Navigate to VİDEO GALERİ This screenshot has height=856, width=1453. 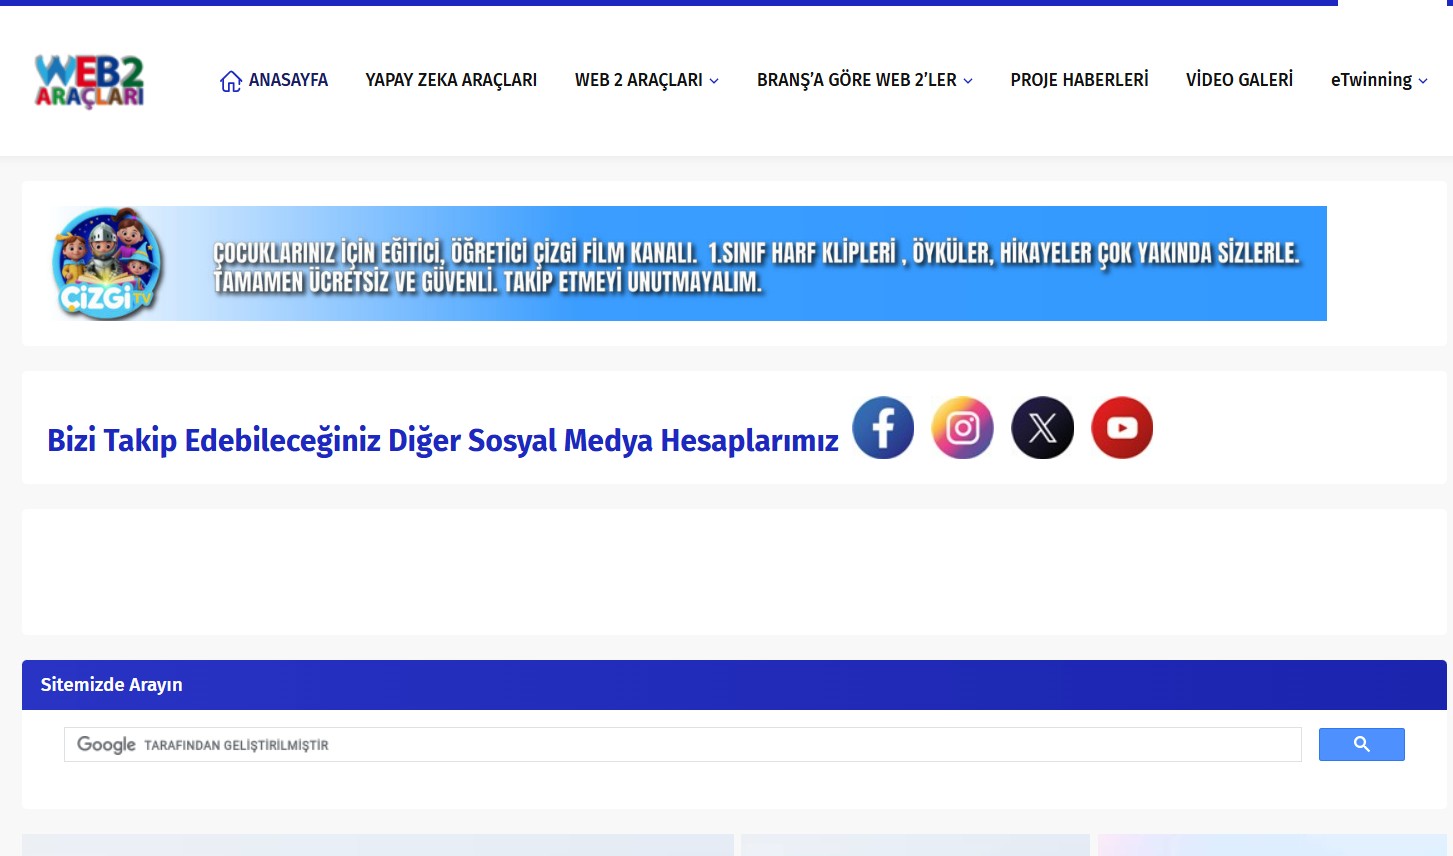1239,80
